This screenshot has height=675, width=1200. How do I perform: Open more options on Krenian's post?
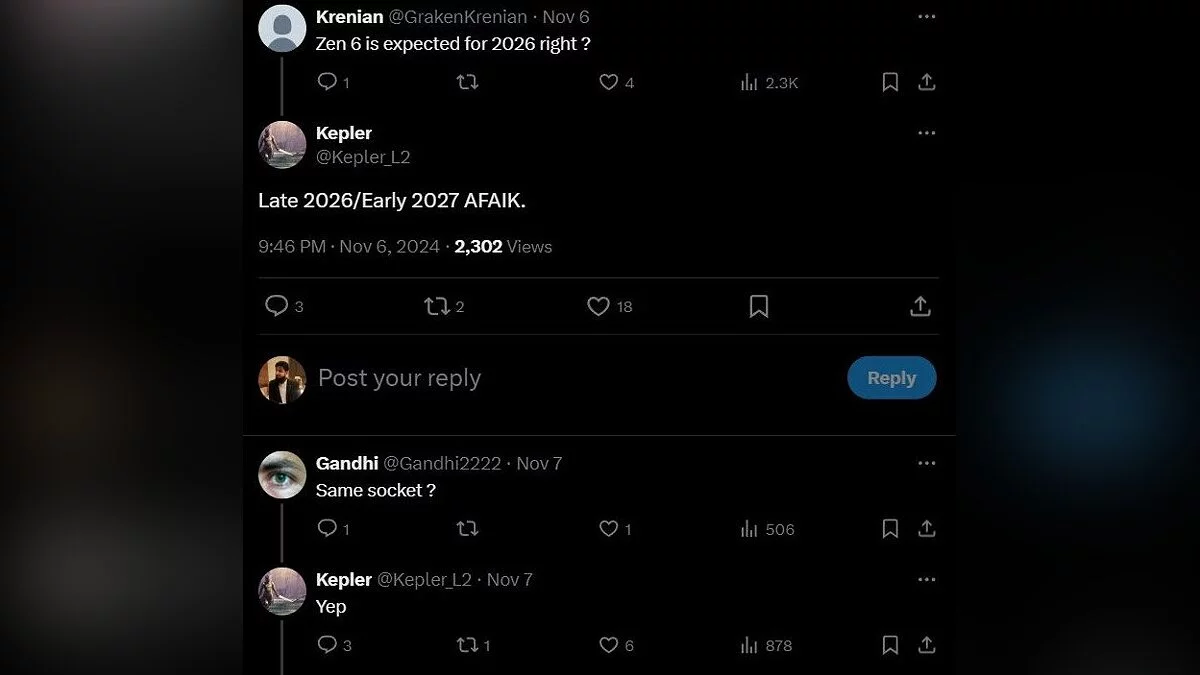[x=927, y=17]
